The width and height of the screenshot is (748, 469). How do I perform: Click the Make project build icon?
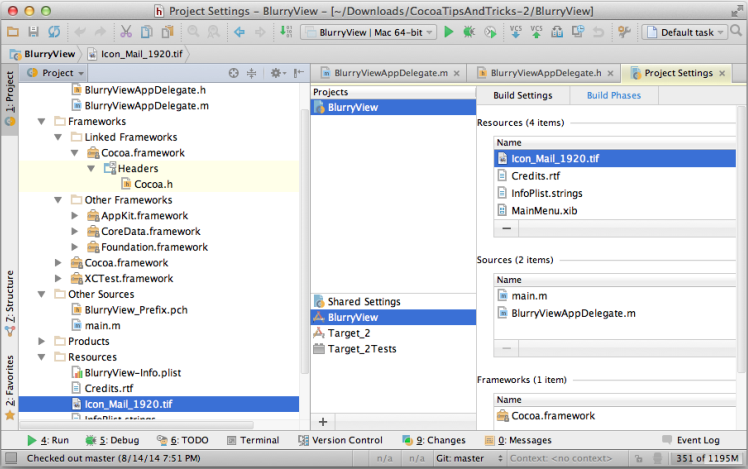pos(286,31)
